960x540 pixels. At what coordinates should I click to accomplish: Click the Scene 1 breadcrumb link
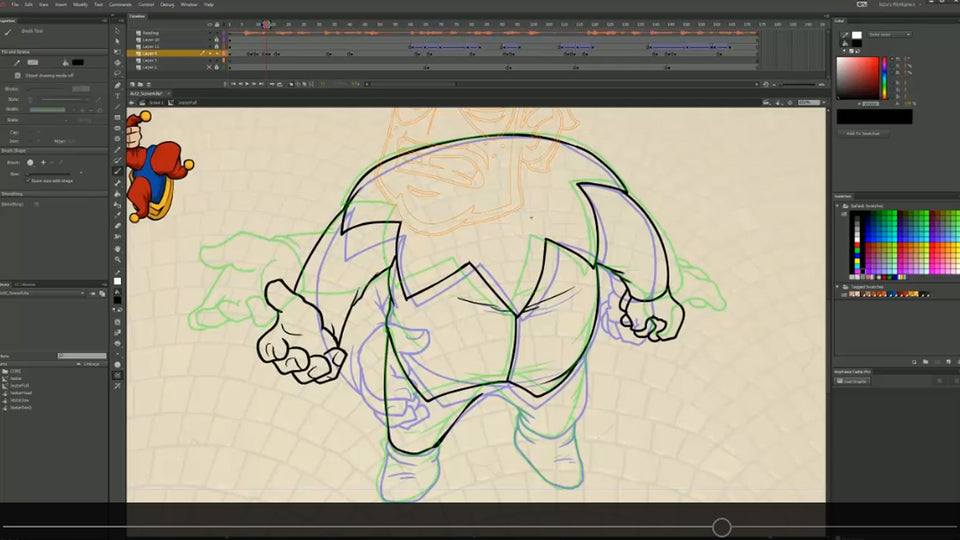(158, 102)
